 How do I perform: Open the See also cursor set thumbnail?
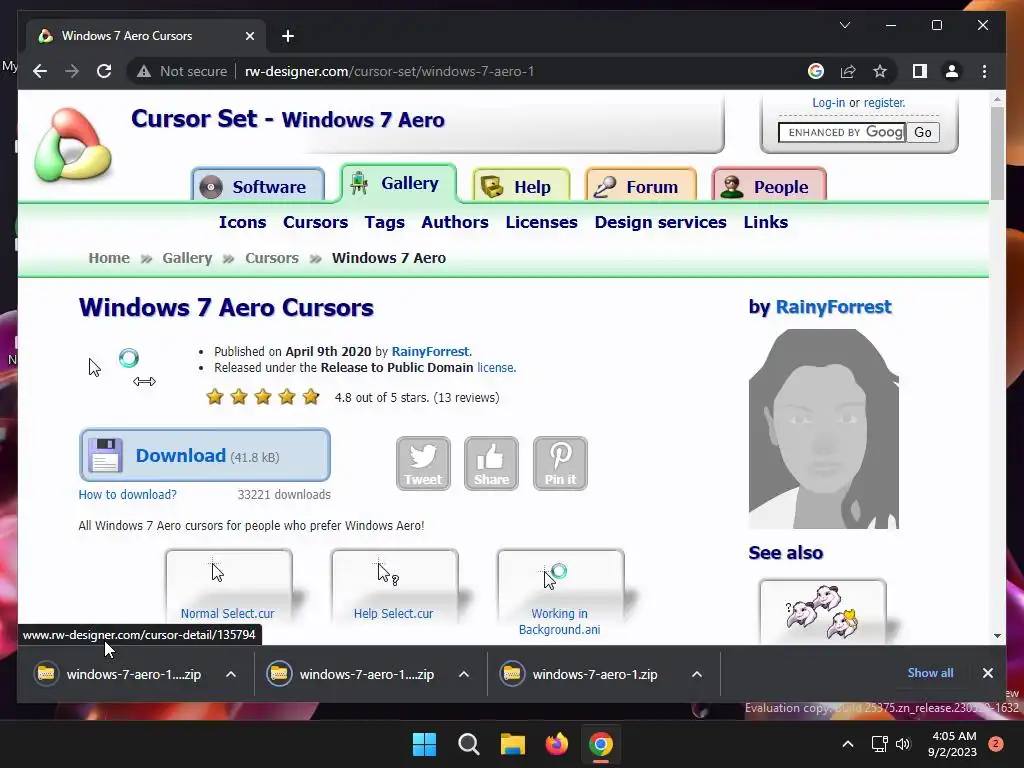(x=823, y=611)
